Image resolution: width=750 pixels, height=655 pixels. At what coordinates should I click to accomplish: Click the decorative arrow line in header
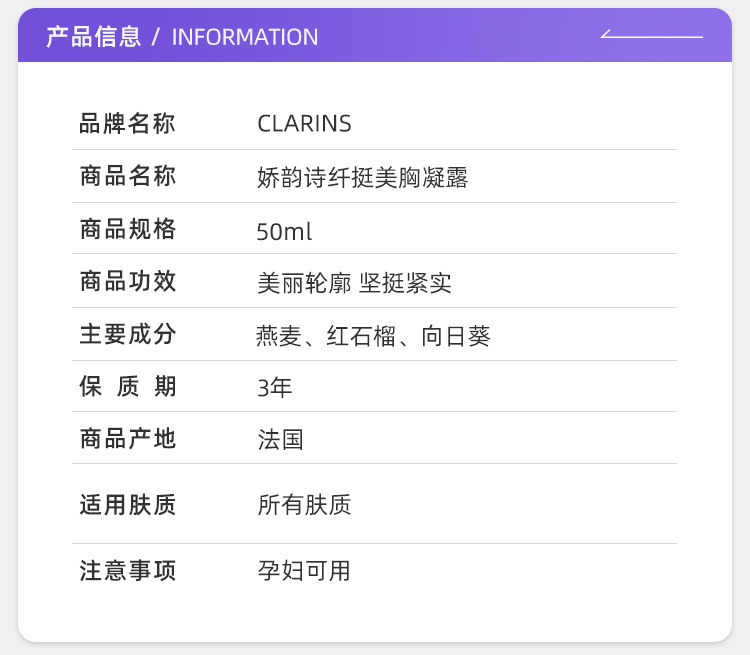(x=651, y=36)
